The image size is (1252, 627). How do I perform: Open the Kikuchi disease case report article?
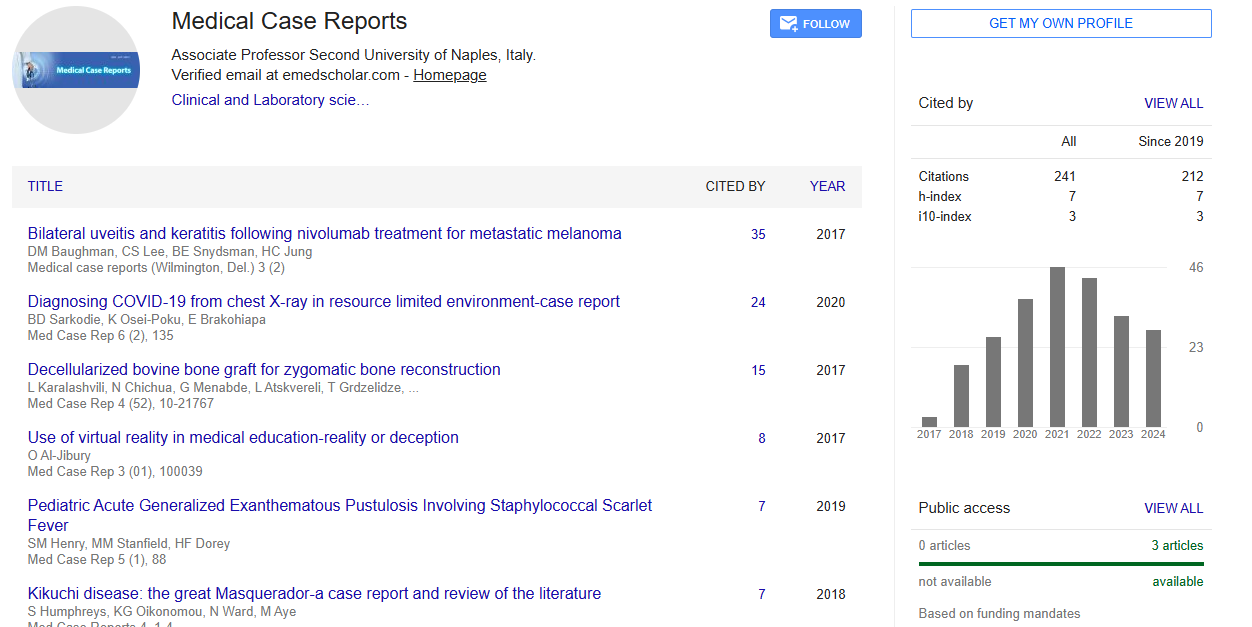click(314, 593)
